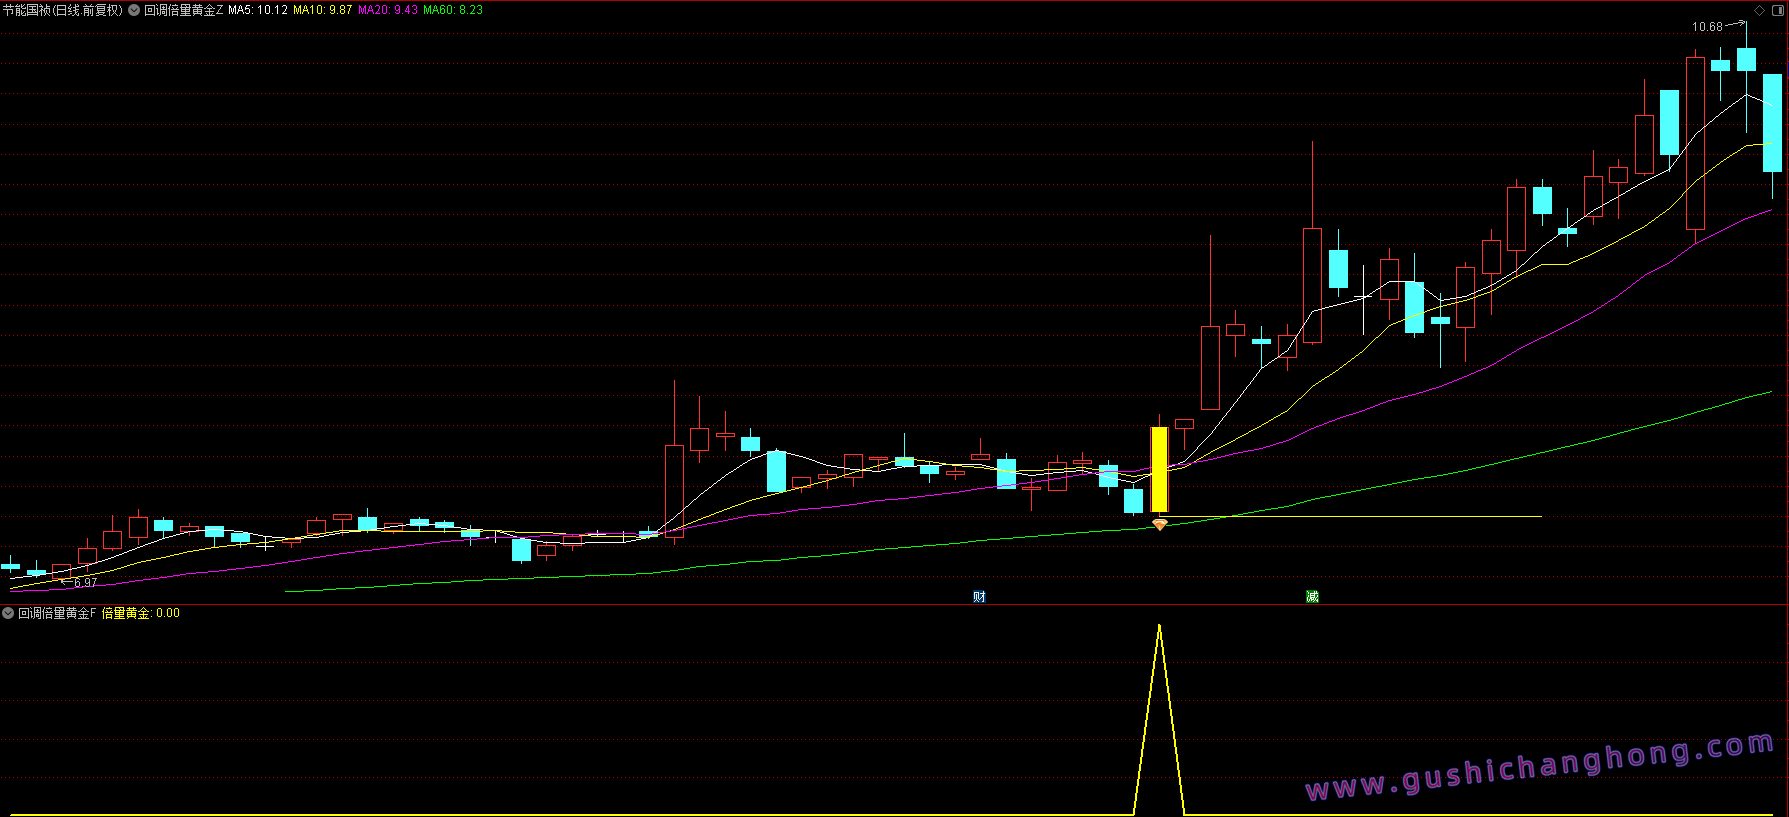Click the 10.68 high price annotation
Viewport: 1789px width, 817px height.
pos(1707,27)
